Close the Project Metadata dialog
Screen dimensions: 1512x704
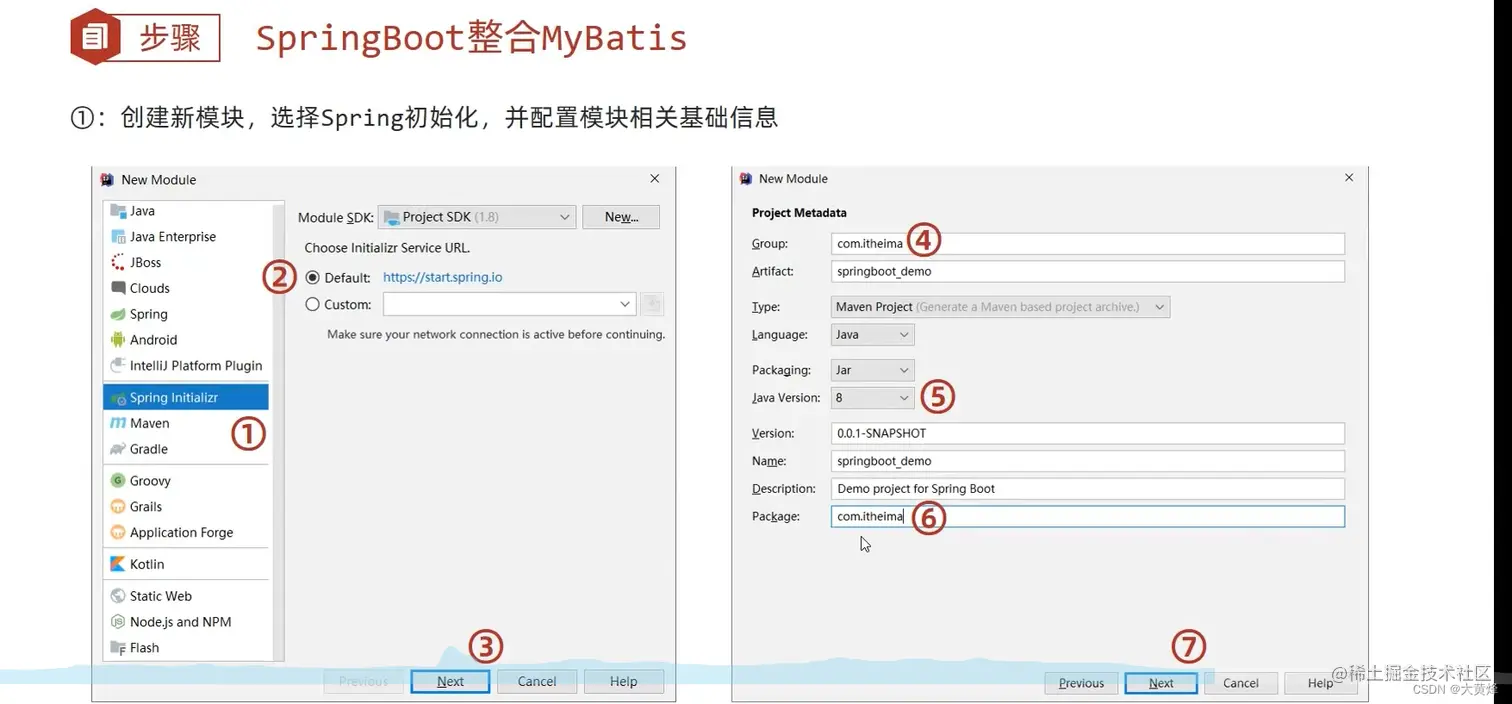(x=1349, y=178)
